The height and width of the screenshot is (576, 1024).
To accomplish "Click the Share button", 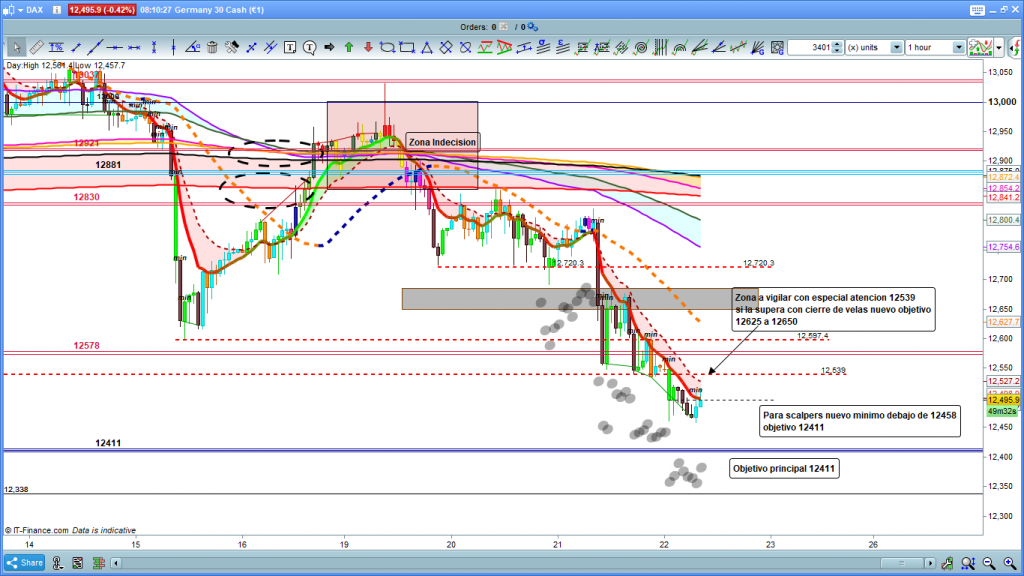I will [28, 562].
